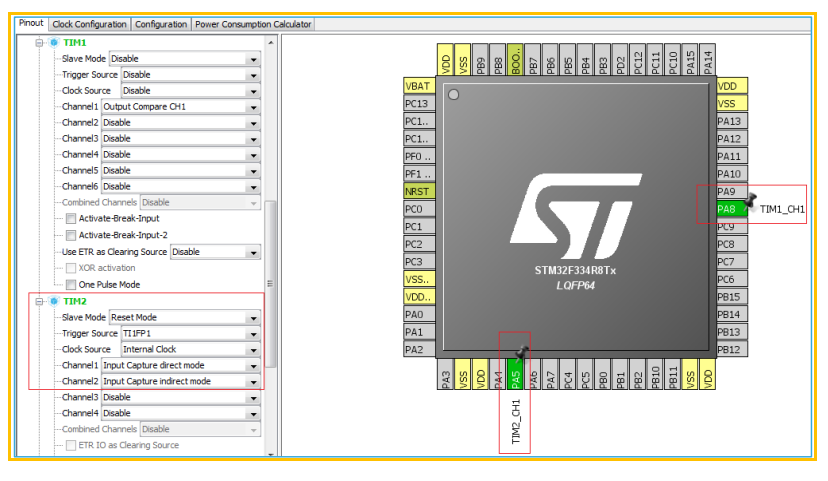The height and width of the screenshot is (481, 828).
Task: Click the PC1 pin on chip
Action: (419, 227)
